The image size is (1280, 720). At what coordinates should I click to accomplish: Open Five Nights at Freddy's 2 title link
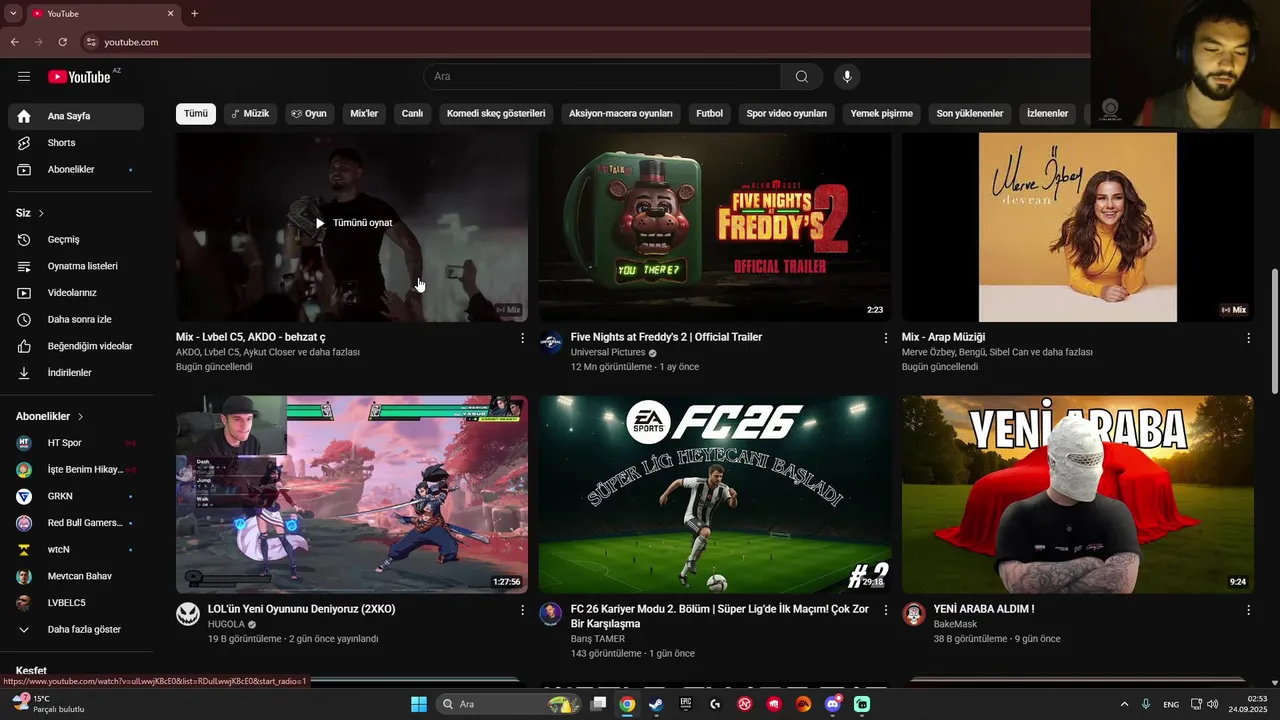666,337
